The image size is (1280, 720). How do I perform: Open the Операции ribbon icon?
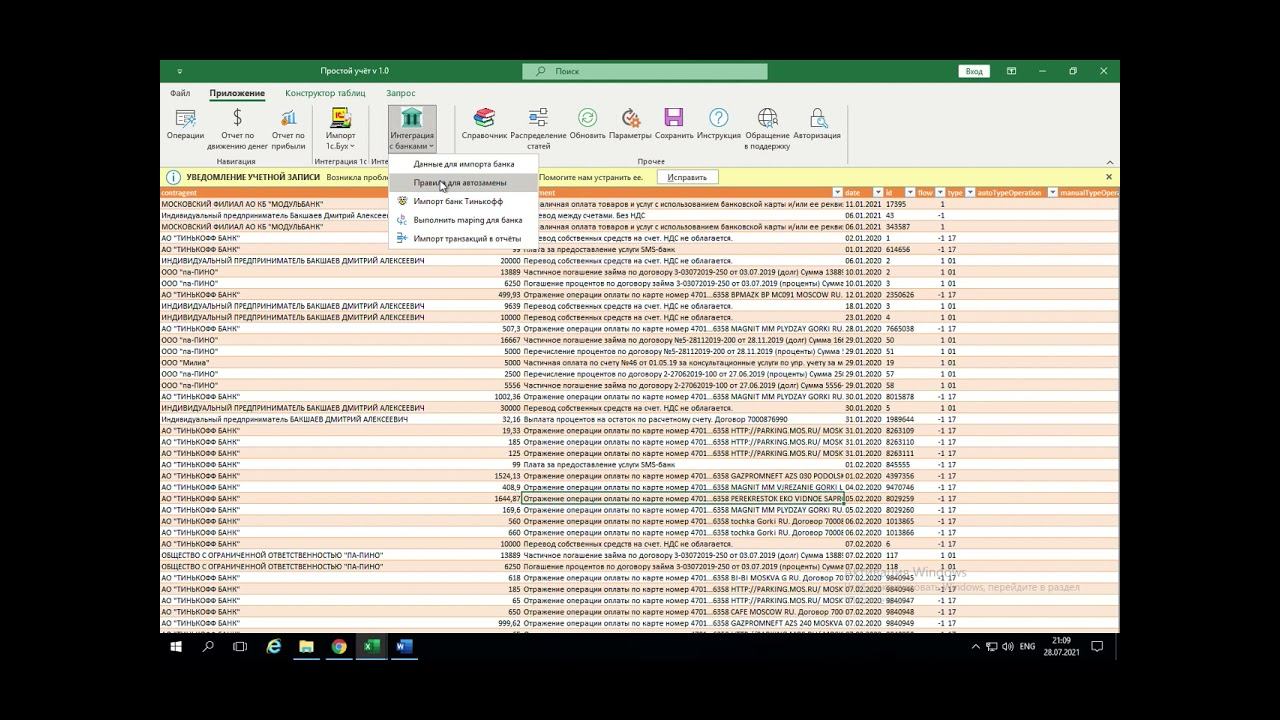coord(185,124)
